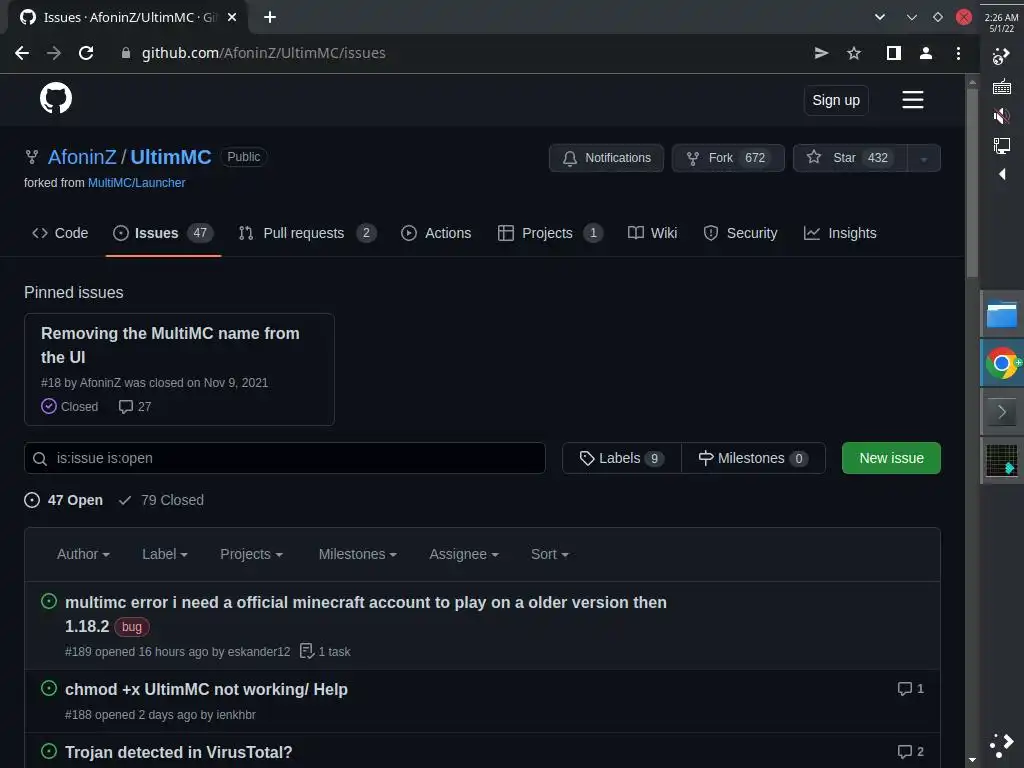
Task: Expand the shelf chevron arrow
Action: (x=1002, y=411)
